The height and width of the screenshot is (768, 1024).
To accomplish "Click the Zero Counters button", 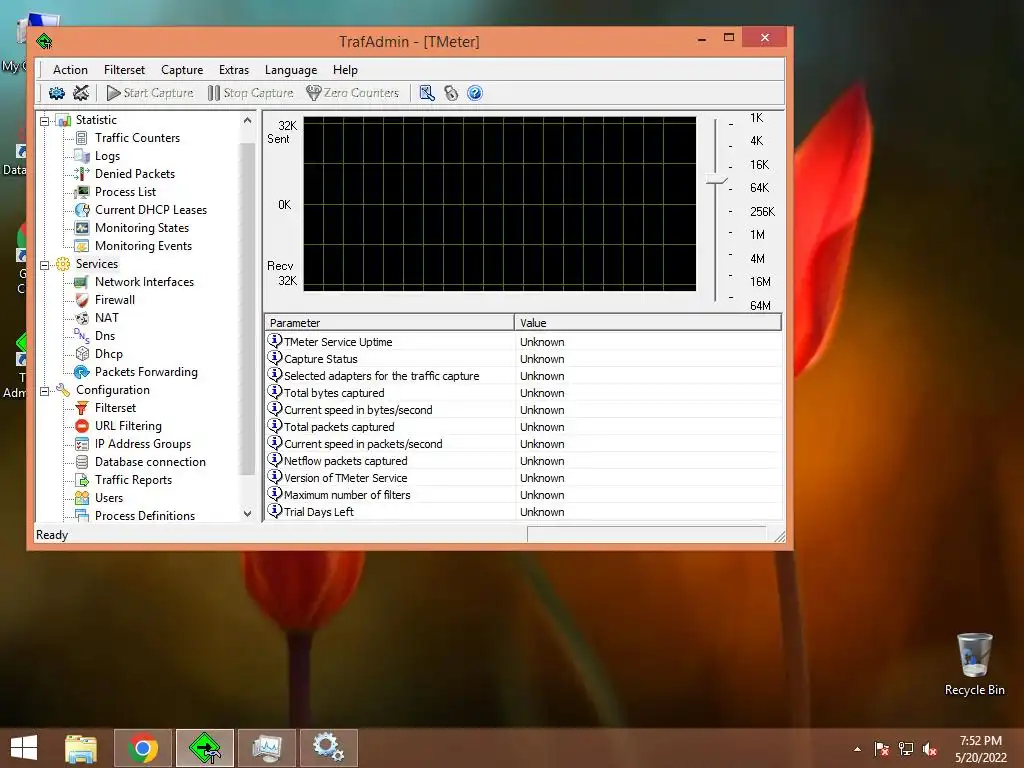I will (353, 93).
